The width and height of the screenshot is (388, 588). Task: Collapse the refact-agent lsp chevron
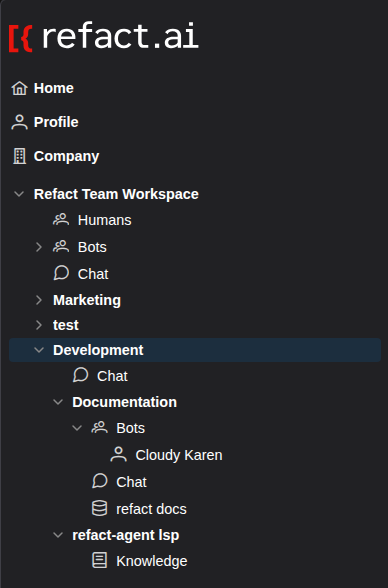(58, 535)
